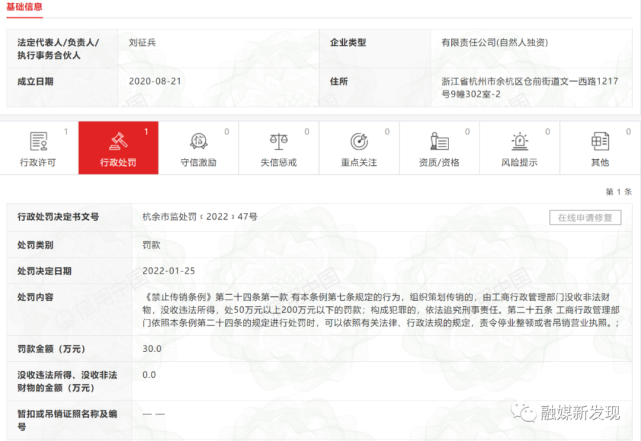Viewport: 641px width, 441px height.
Task: Click the document number 杭余市监处罚〔2022〕47号
Action: [x=200, y=217]
